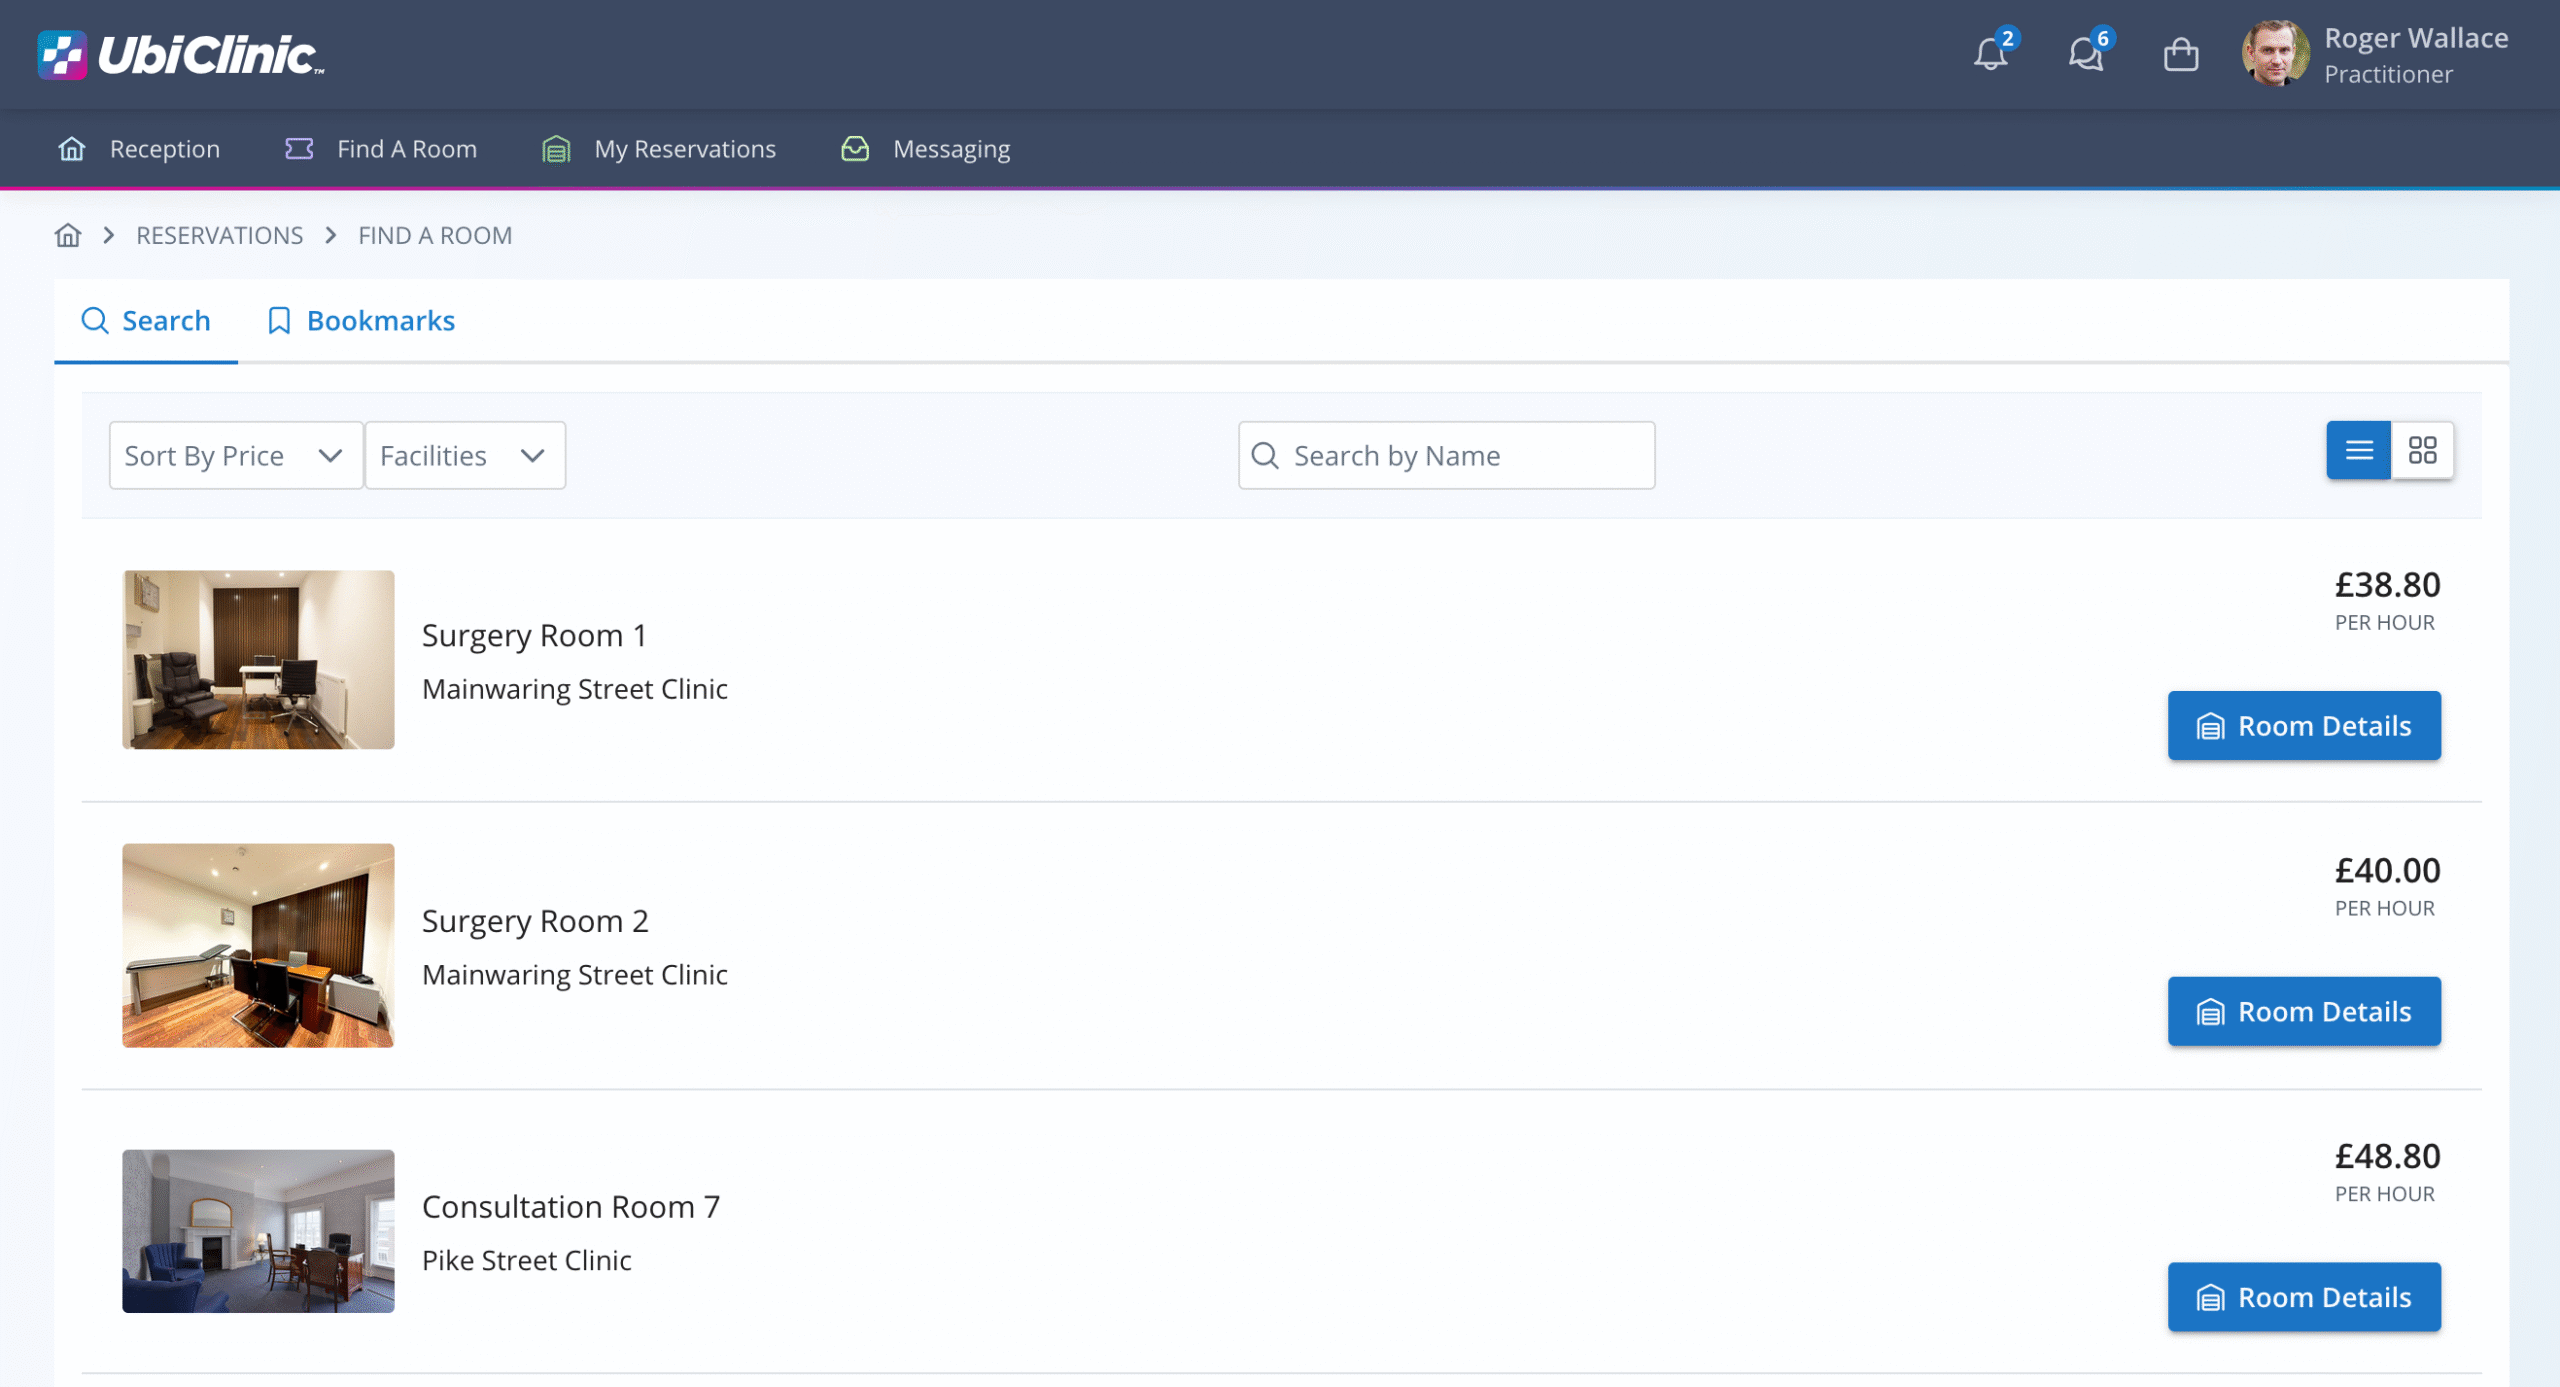
Task: Click the UbiClinic logo
Action: 181,54
